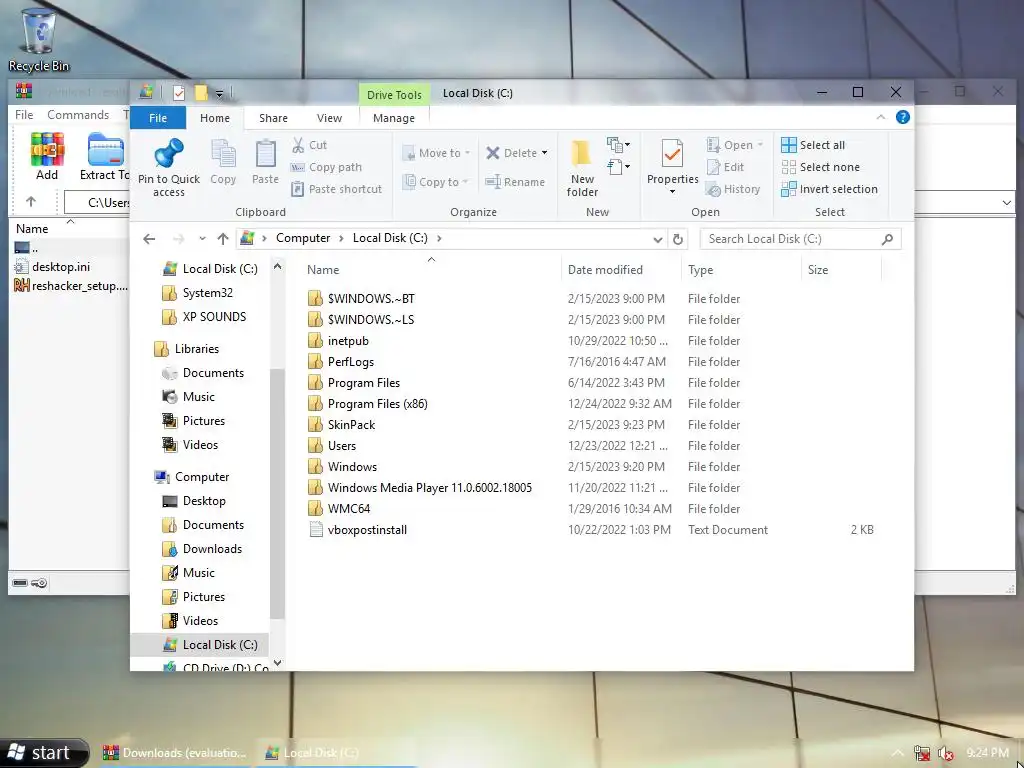The width and height of the screenshot is (1024, 768).
Task: Switch to the View tab
Action: (x=329, y=118)
